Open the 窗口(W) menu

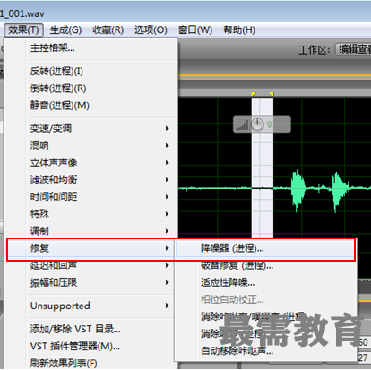(195, 30)
